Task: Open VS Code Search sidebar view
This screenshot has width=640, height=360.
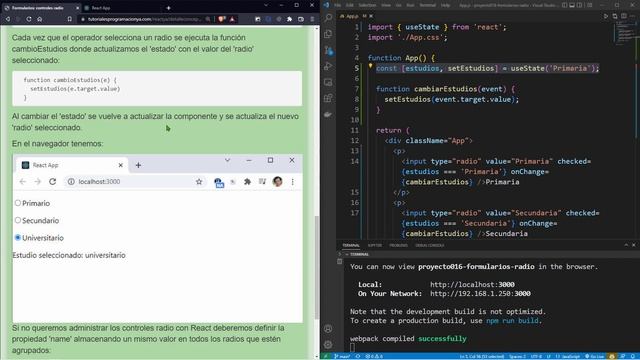Action: [328, 18]
